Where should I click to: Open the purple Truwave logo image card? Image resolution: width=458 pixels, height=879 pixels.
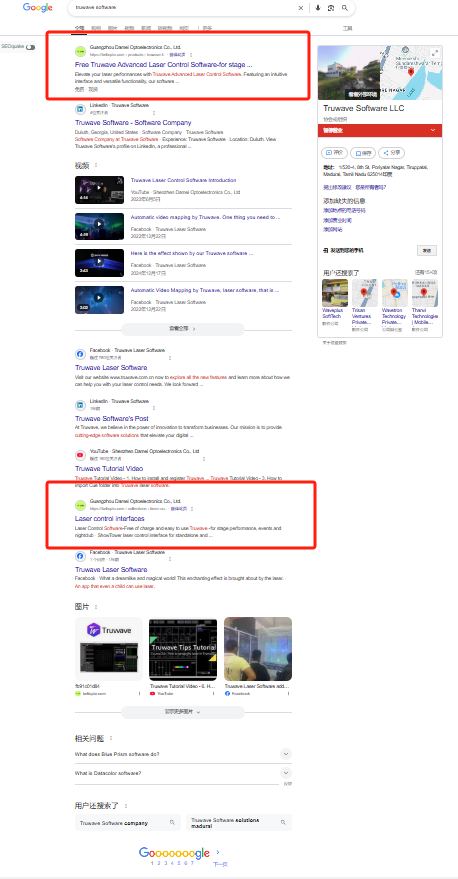tap(109, 649)
